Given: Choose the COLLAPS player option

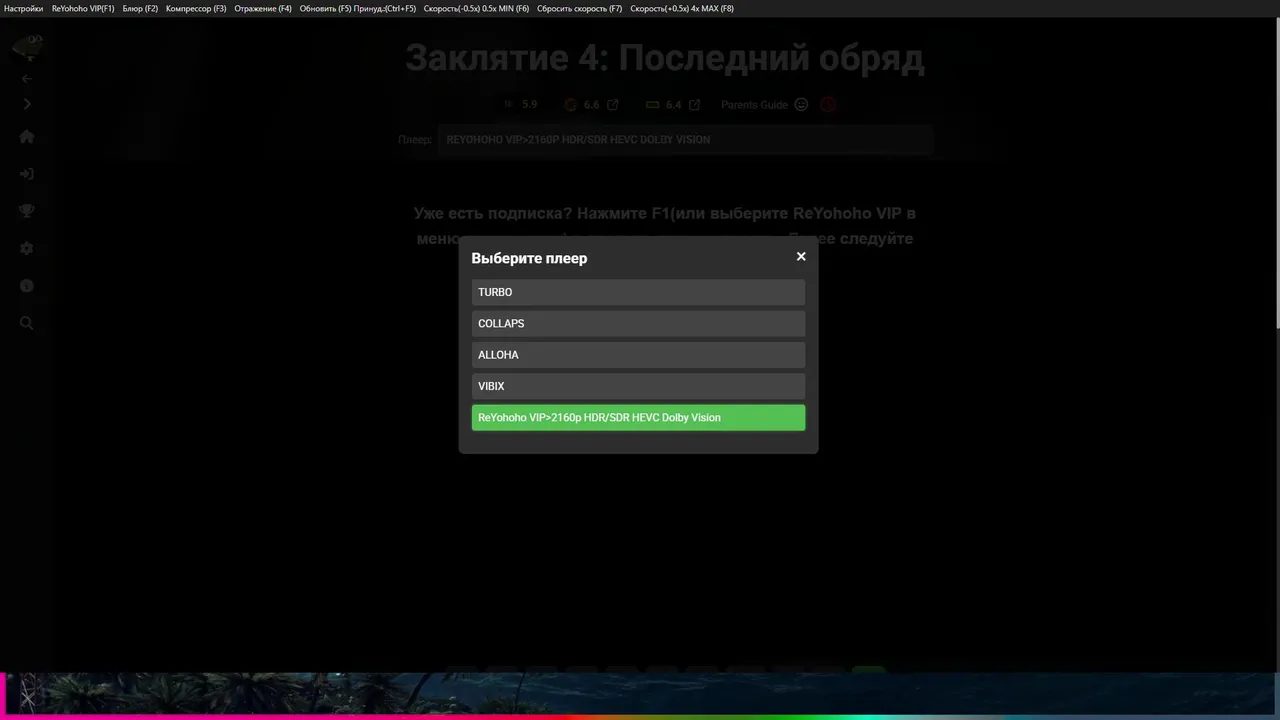Looking at the screenshot, I should click(638, 323).
